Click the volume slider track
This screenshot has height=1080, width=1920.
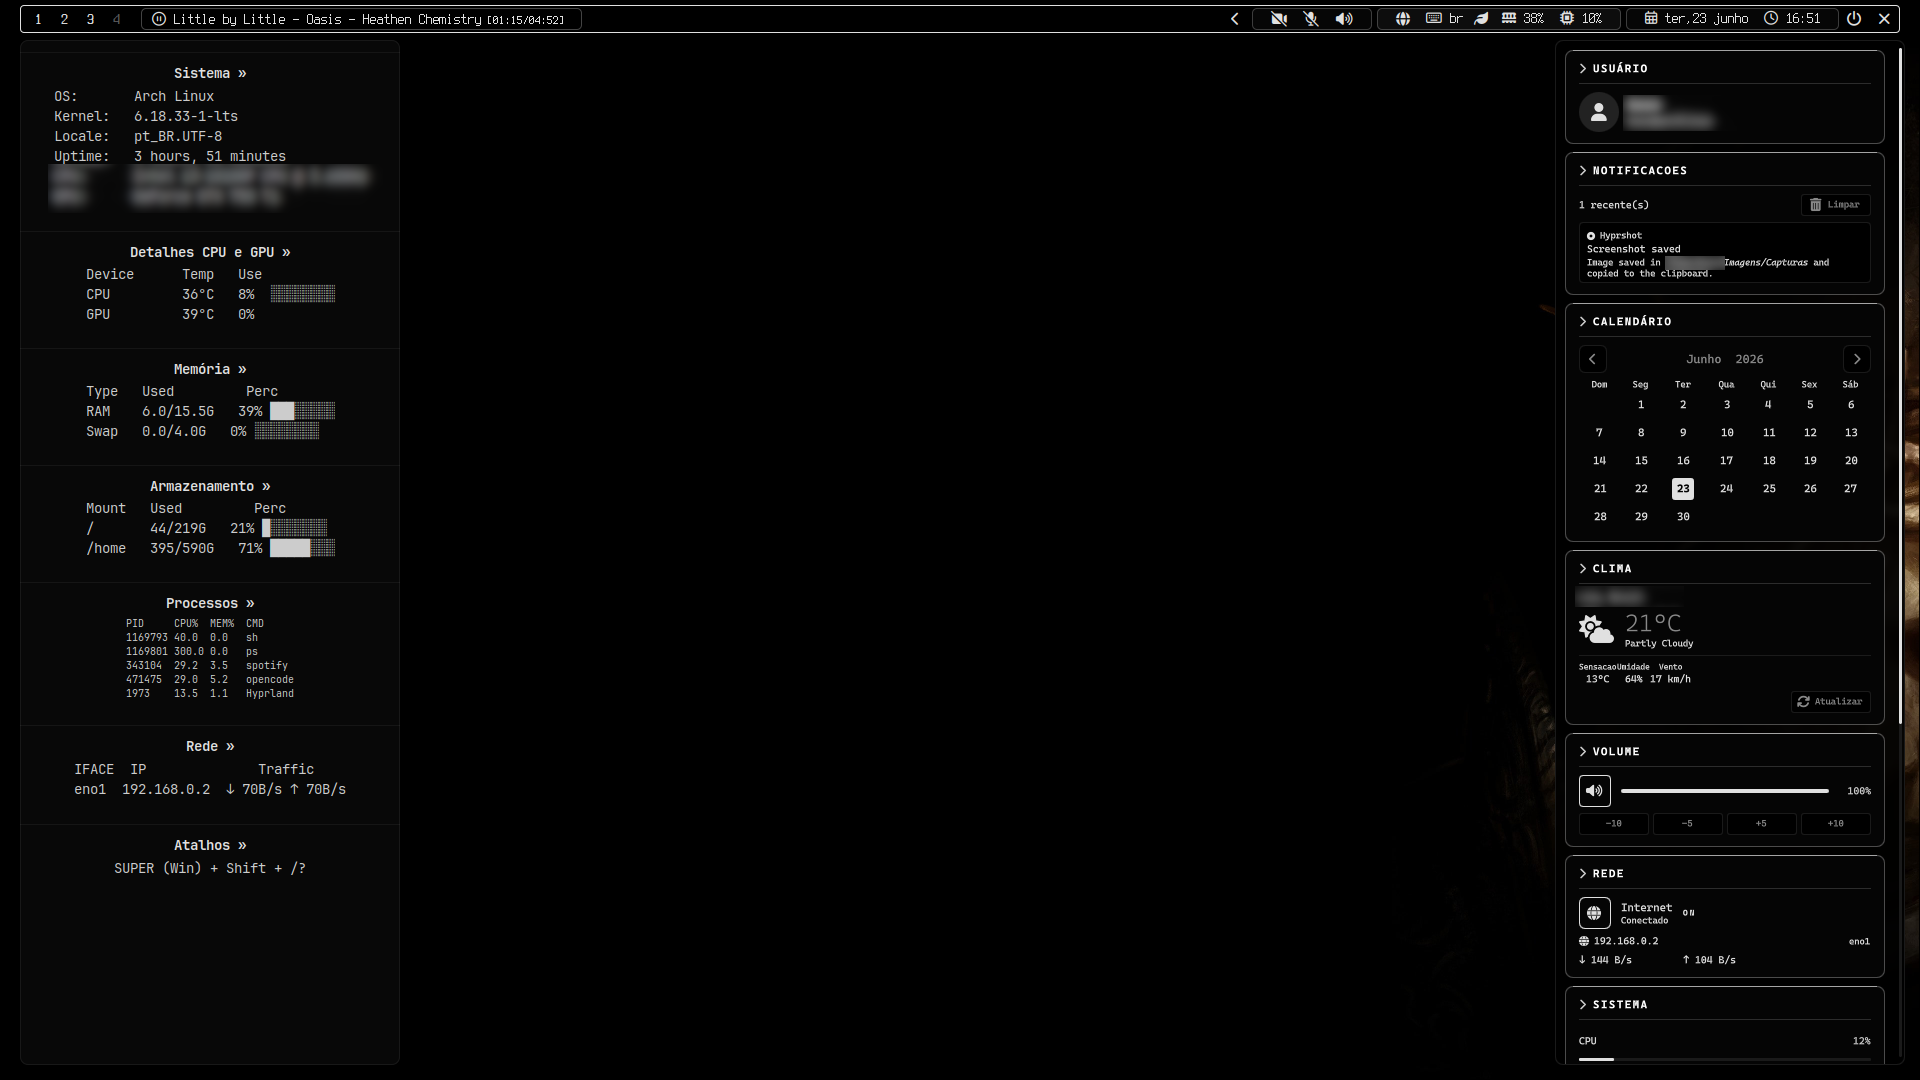(x=1725, y=791)
